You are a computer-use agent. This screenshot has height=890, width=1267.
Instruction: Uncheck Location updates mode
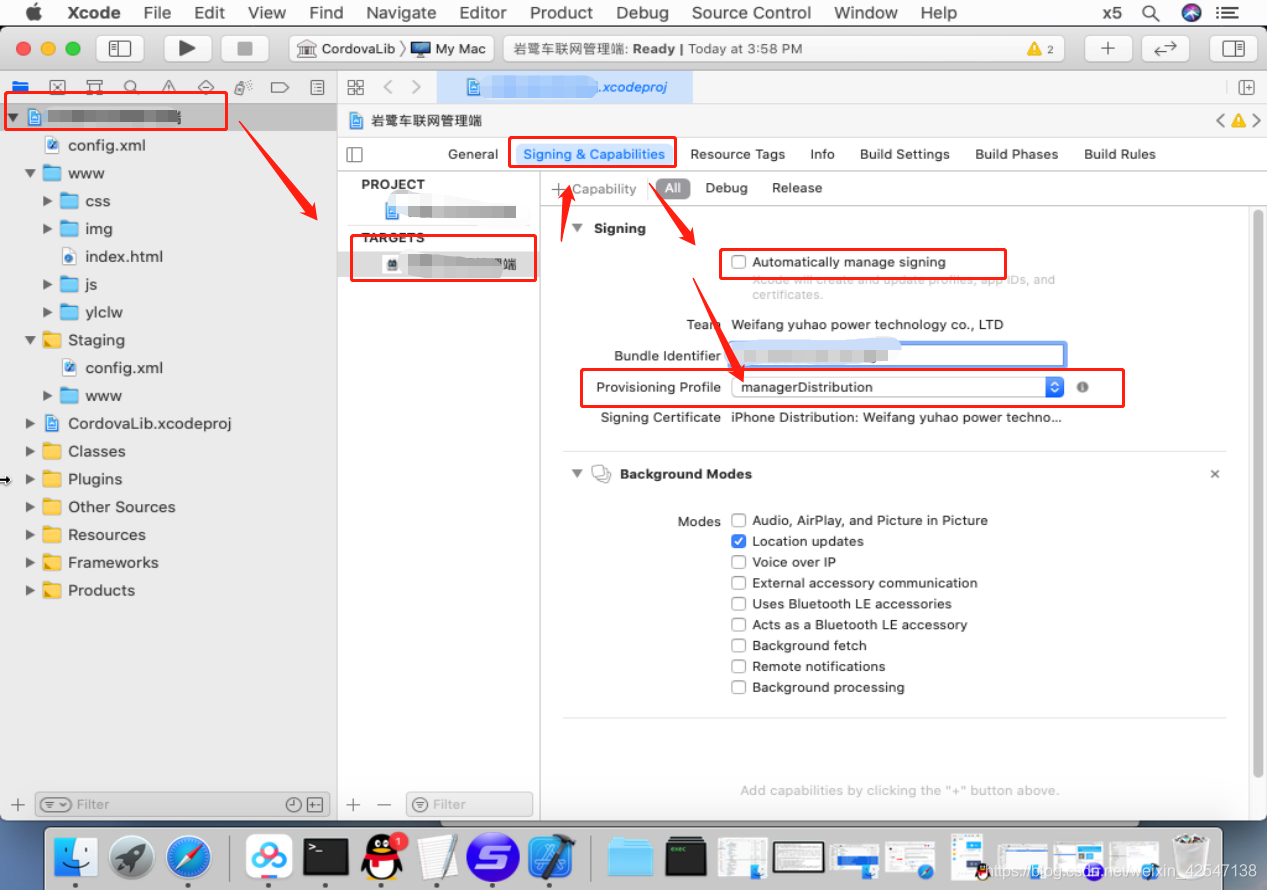coord(738,541)
